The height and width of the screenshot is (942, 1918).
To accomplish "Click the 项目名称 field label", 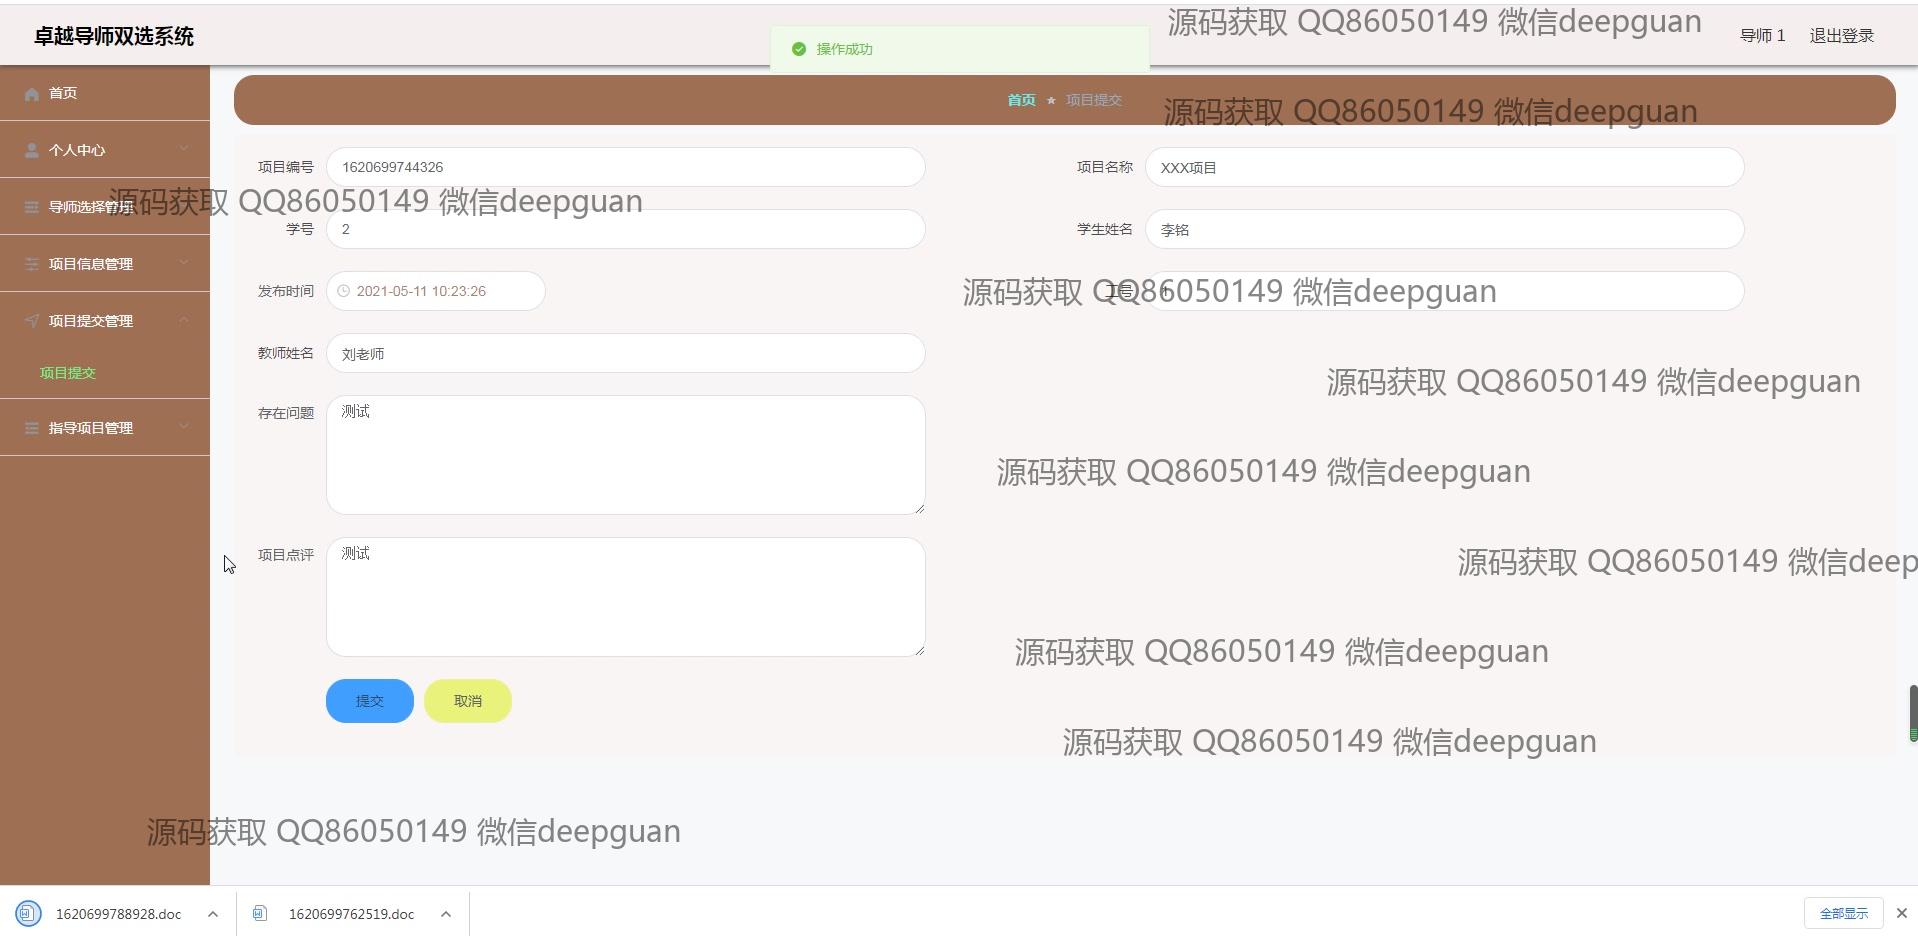I will [1105, 167].
